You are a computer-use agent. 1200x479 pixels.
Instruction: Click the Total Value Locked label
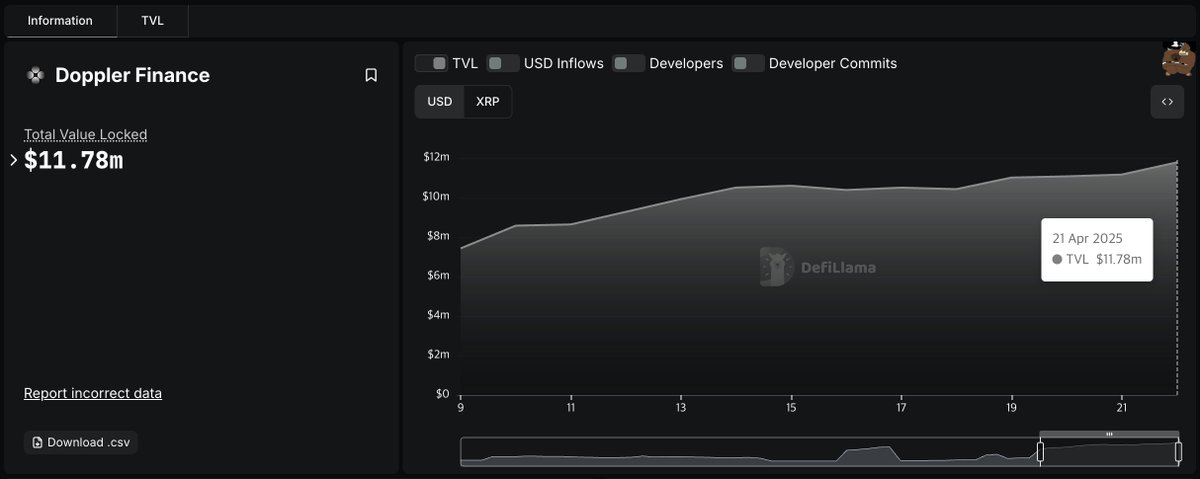click(86, 134)
